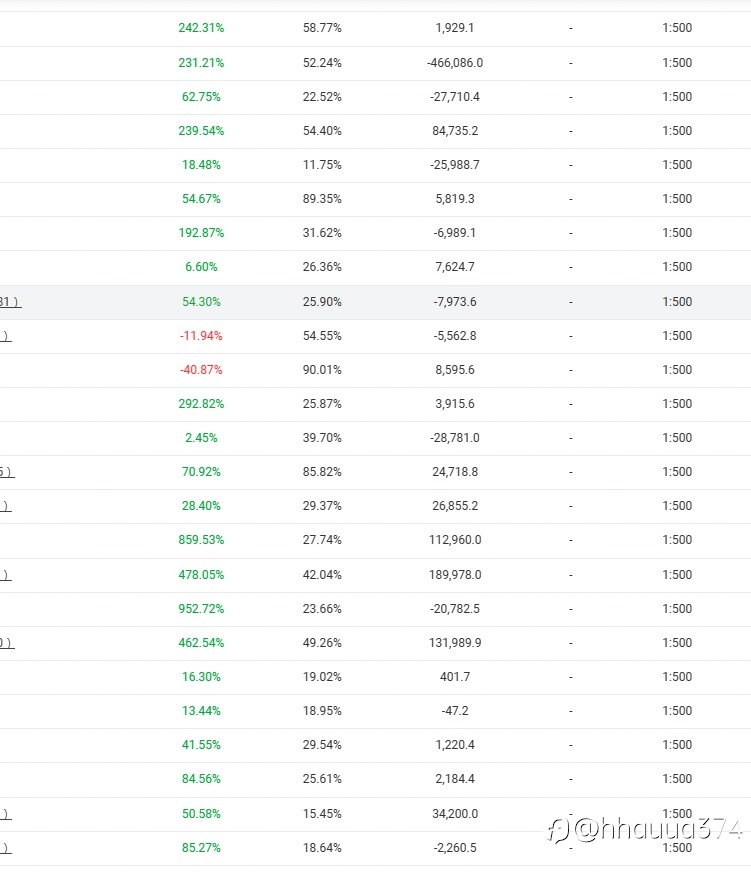Image resolution: width=751 pixels, height=872 pixels.
Task: Open the truncated link ending in 31 )
Action: (x=11, y=302)
